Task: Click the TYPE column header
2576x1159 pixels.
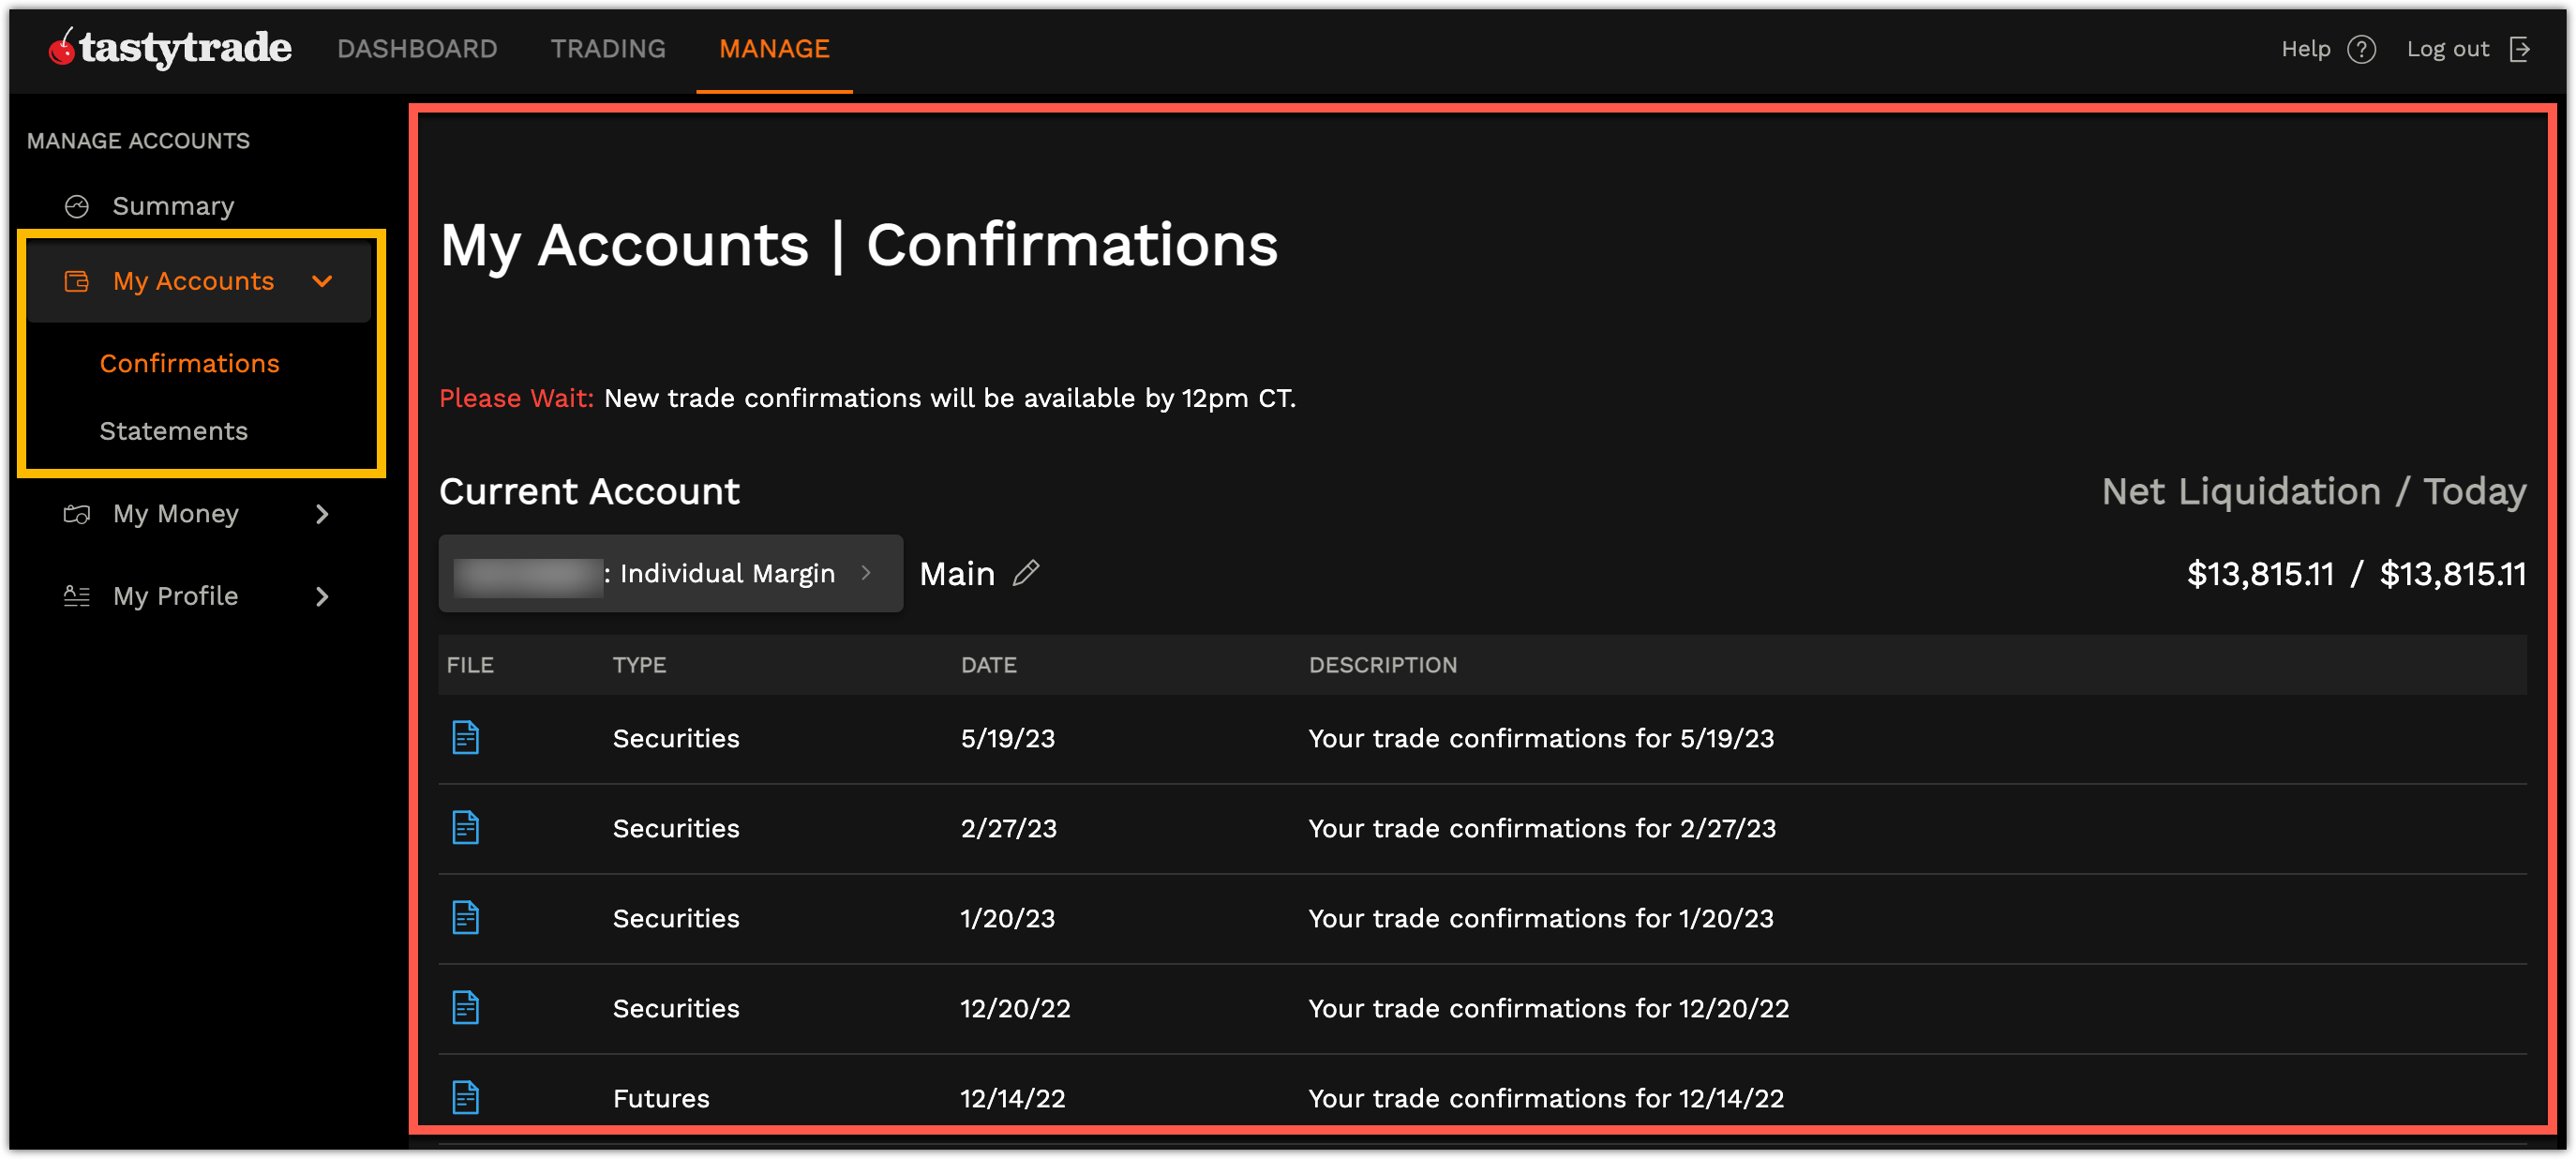Action: tap(639, 665)
